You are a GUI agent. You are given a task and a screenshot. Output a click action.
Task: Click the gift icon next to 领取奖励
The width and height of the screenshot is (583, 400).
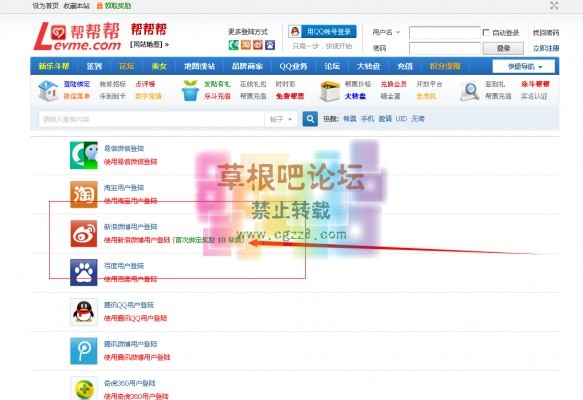click(100, 6)
